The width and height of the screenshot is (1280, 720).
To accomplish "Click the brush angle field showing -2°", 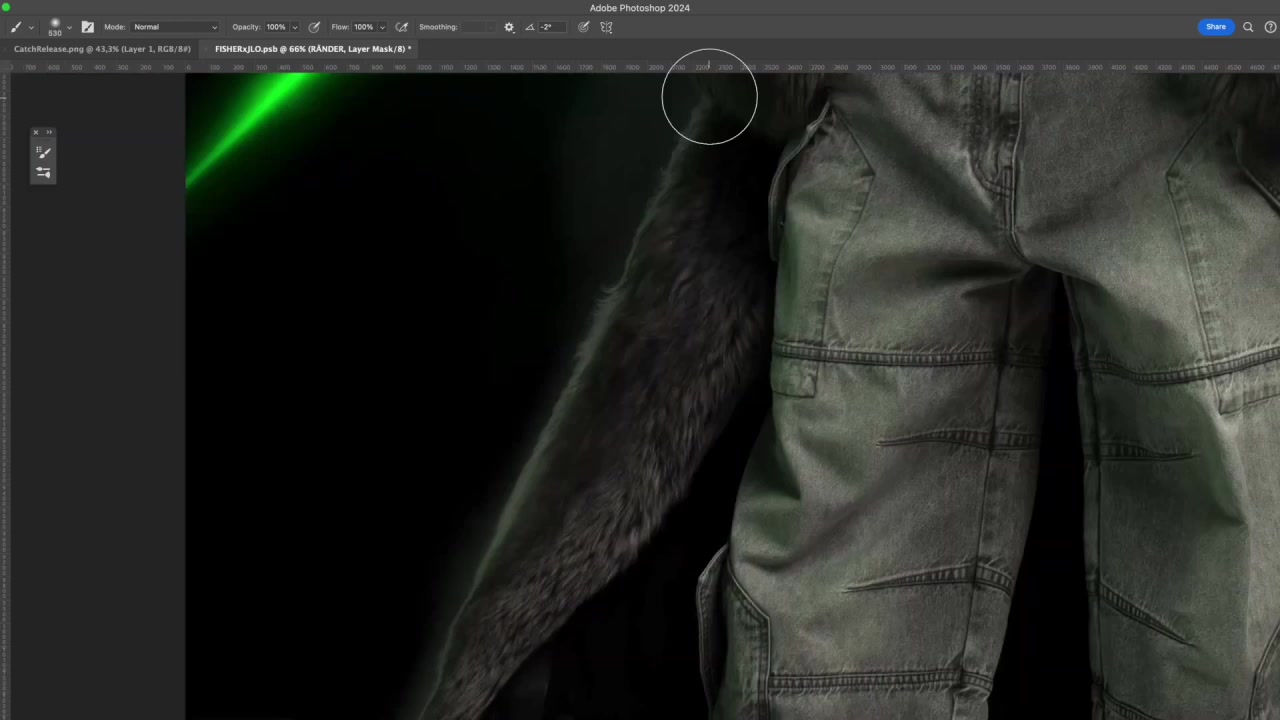I will (553, 27).
